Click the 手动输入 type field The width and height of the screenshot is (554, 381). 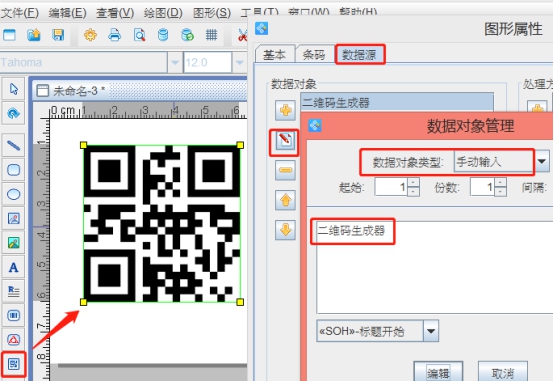tap(494, 162)
